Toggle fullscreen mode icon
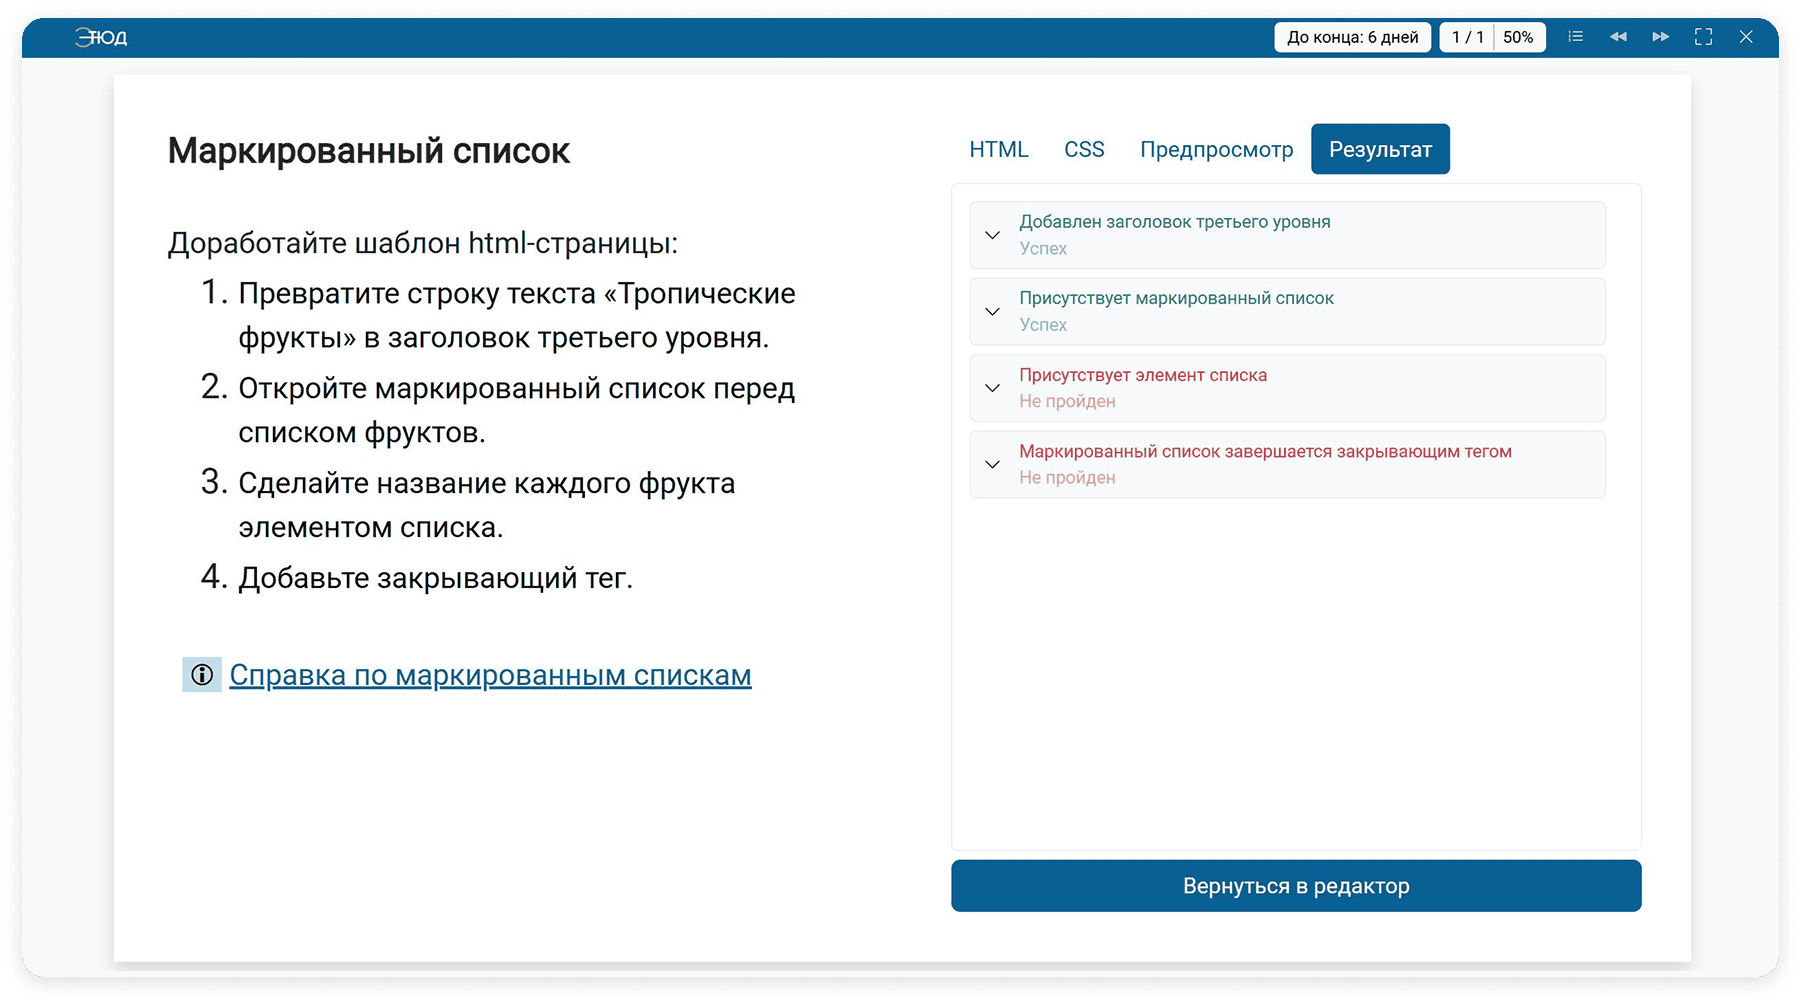The height and width of the screenshot is (1003, 1801). pyautogui.click(x=1703, y=37)
